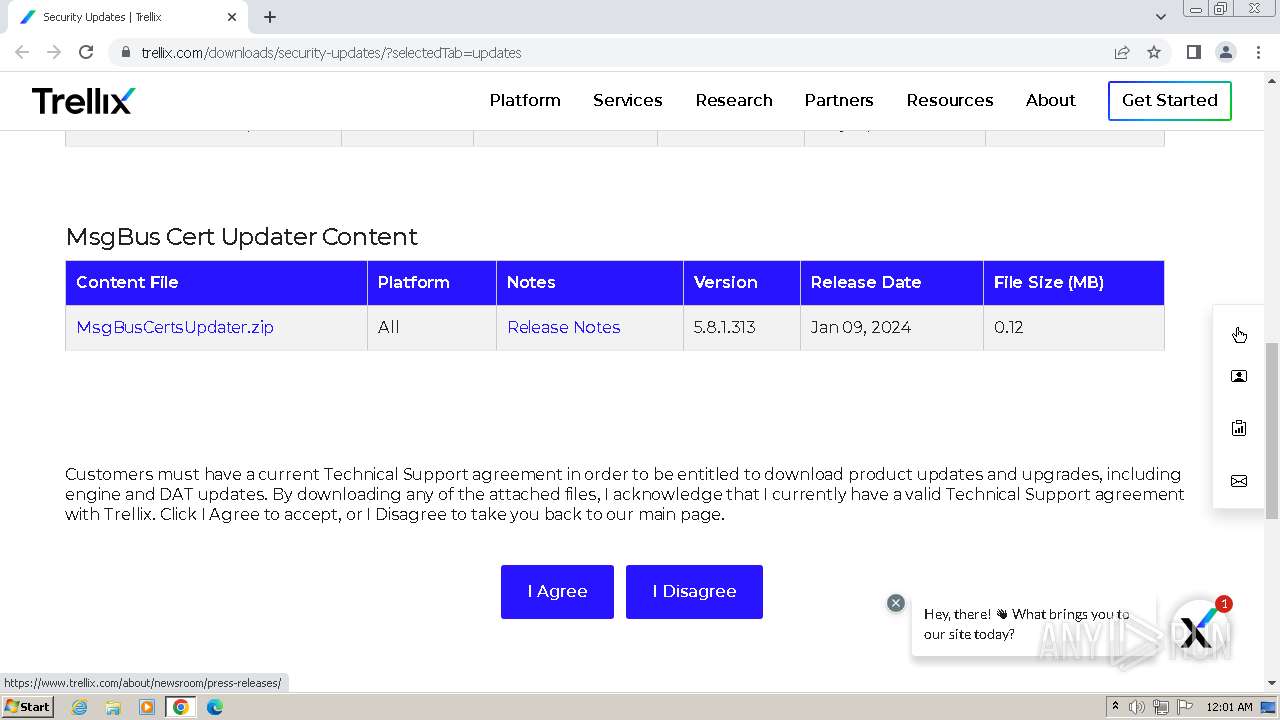Open the Action Center flag icon
1280x720 pixels.
1185,707
